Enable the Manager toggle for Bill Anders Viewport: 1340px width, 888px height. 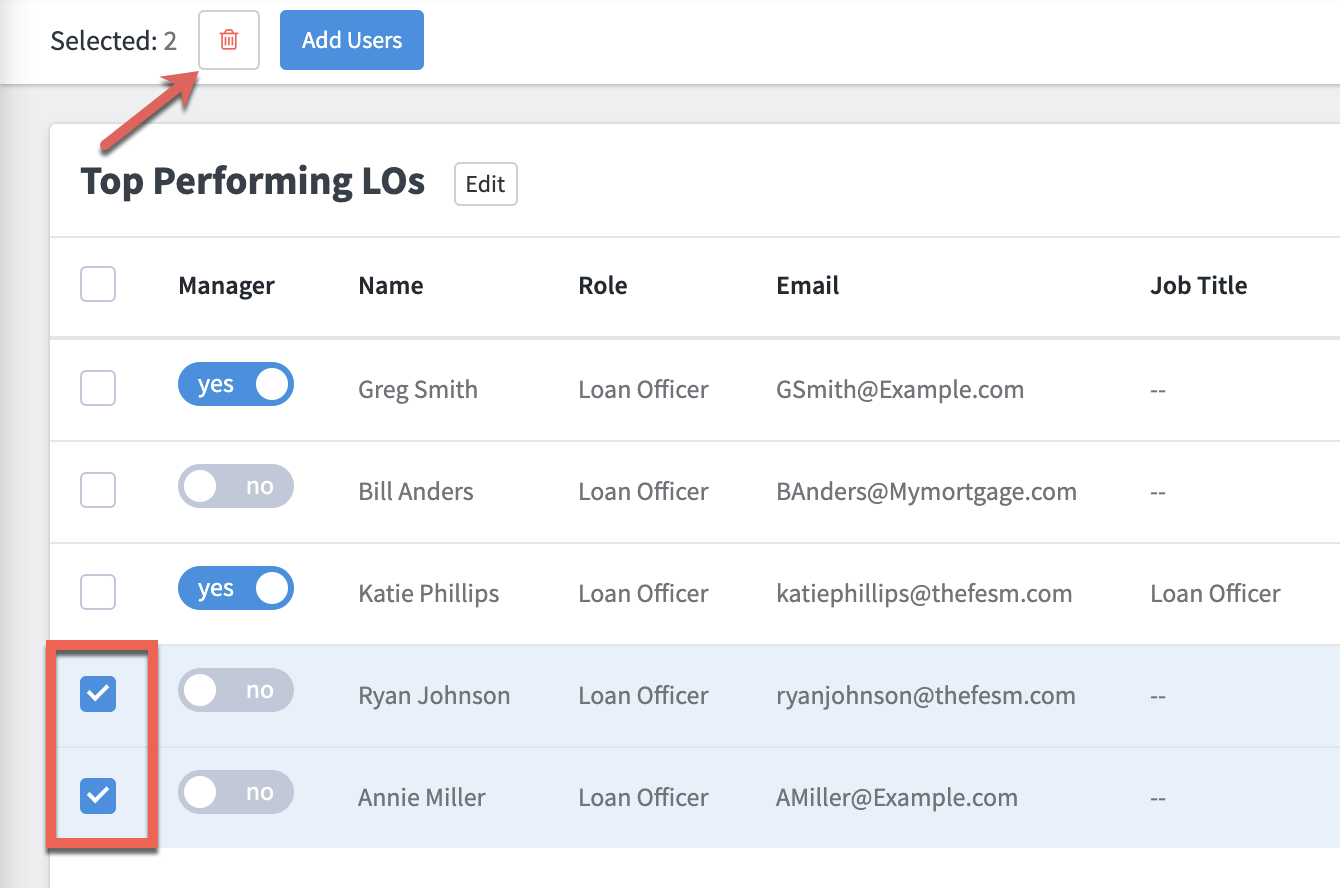[236, 486]
